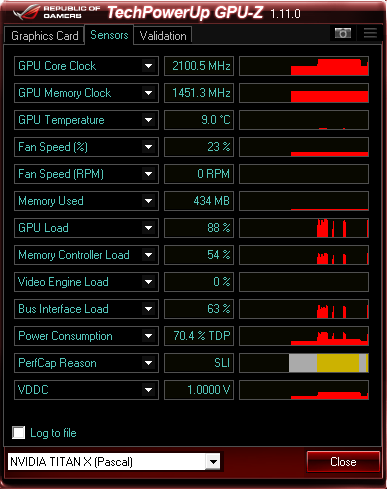The image size is (387, 489).
Task: Switch to the Graphics Card tab
Action: 44,36
